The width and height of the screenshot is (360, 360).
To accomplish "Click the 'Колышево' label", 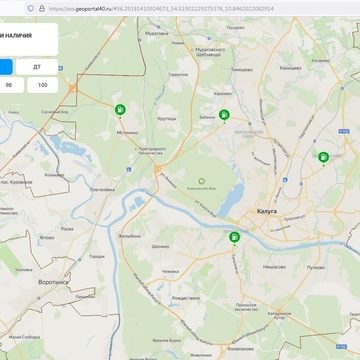I will point(54,175).
